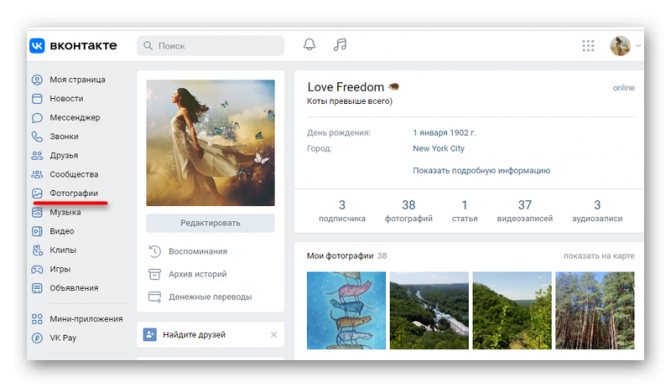Viewport: 671px width, 387px height.
Task: Click the search field Поиск
Action: (211, 45)
